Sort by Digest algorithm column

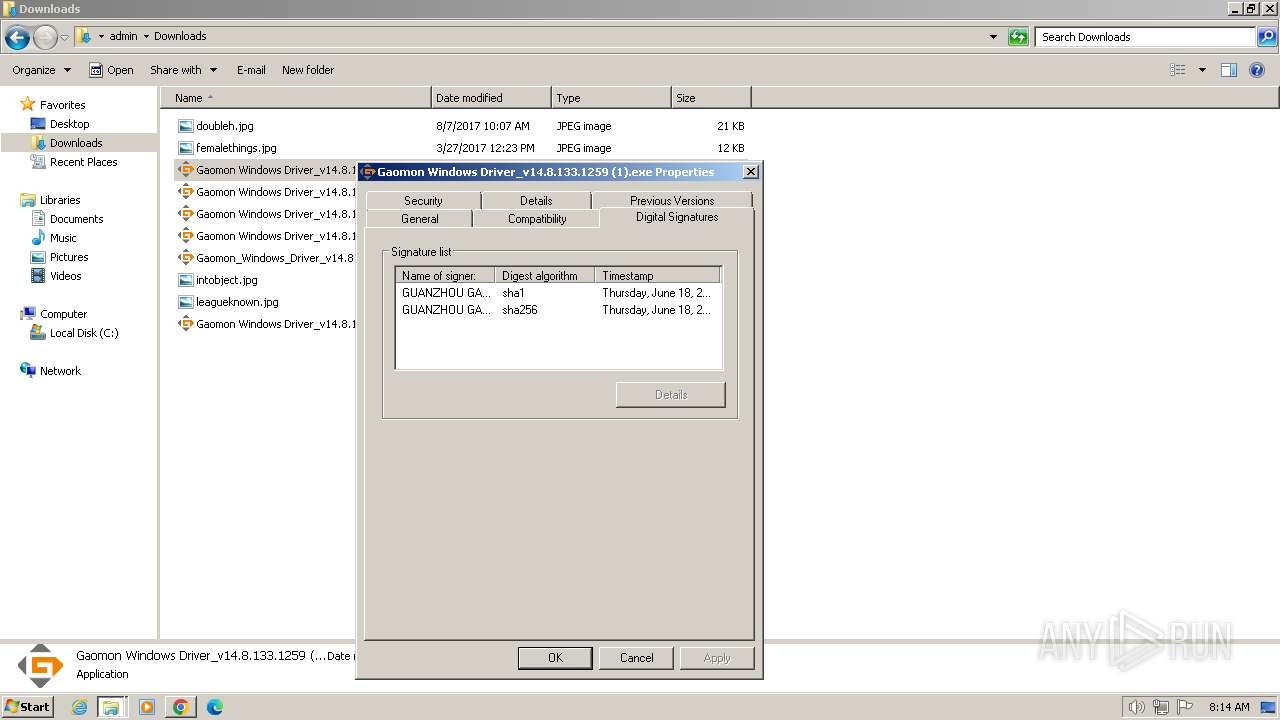pyautogui.click(x=545, y=275)
